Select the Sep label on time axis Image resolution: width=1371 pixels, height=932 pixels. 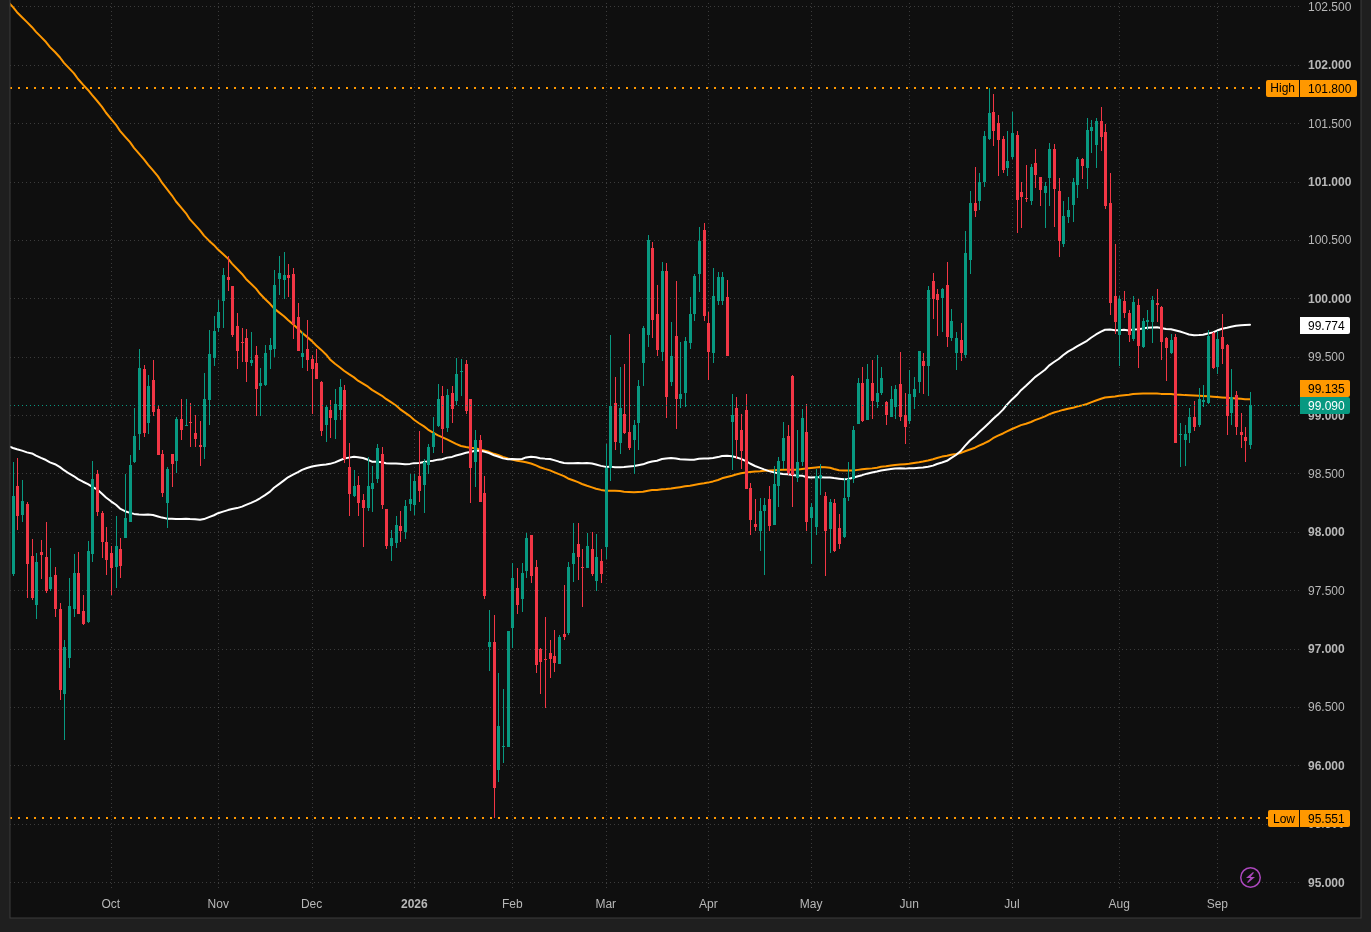click(x=1217, y=904)
